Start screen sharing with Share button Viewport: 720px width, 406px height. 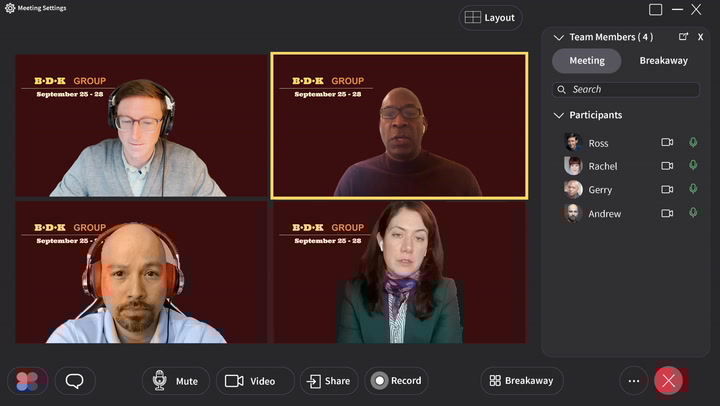(x=329, y=381)
